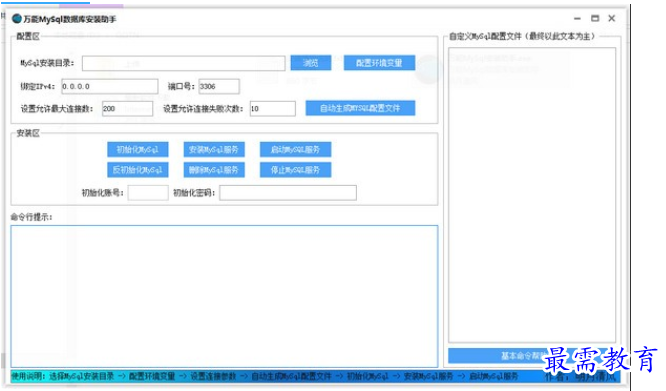666x391 pixels.
Task: Minimize the 万能MySql数据库安装助手 window
Action: tap(577, 18)
